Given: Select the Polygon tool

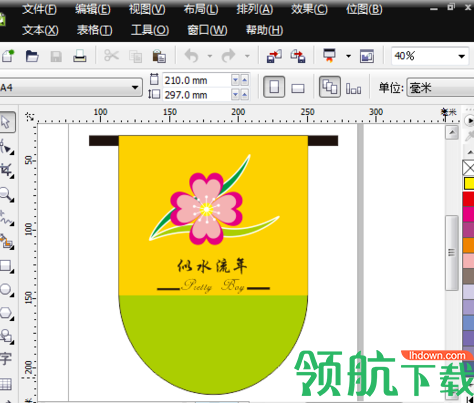Looking at the screenshot, I should click(7, 313).
